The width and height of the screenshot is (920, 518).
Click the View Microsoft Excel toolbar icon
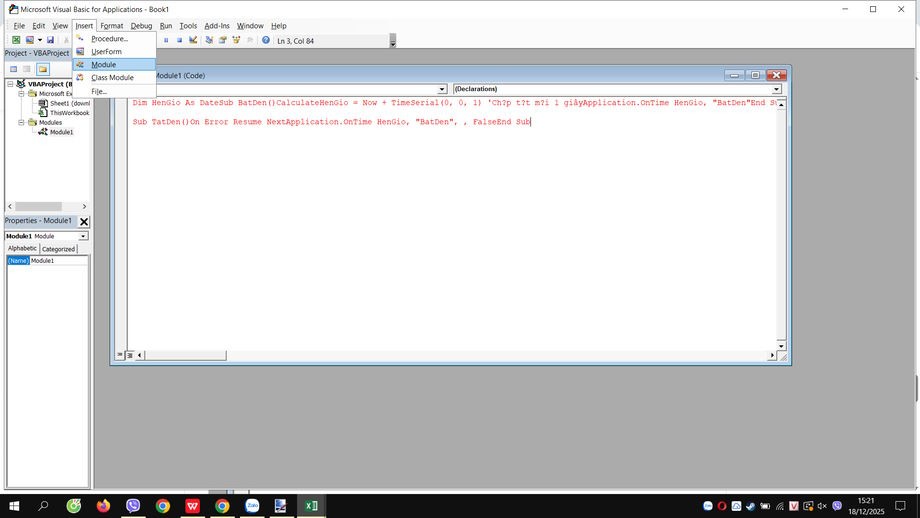[x=16, y=40]
